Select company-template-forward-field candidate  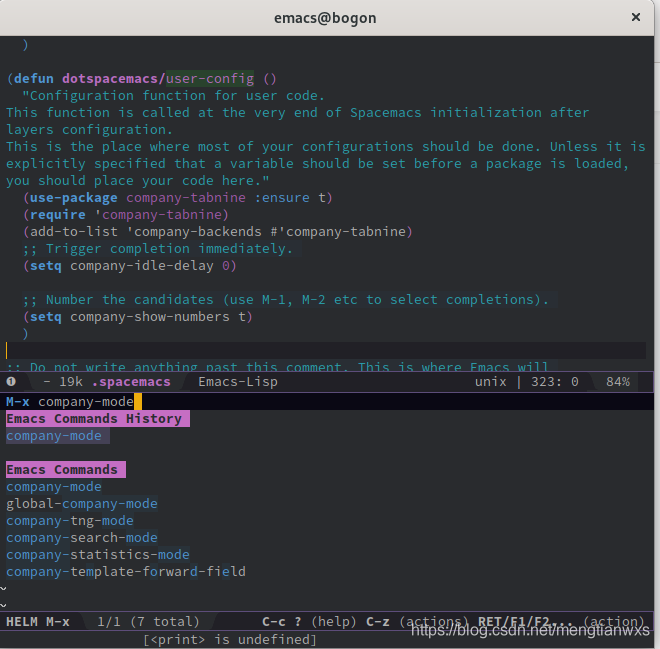(126, 572)
